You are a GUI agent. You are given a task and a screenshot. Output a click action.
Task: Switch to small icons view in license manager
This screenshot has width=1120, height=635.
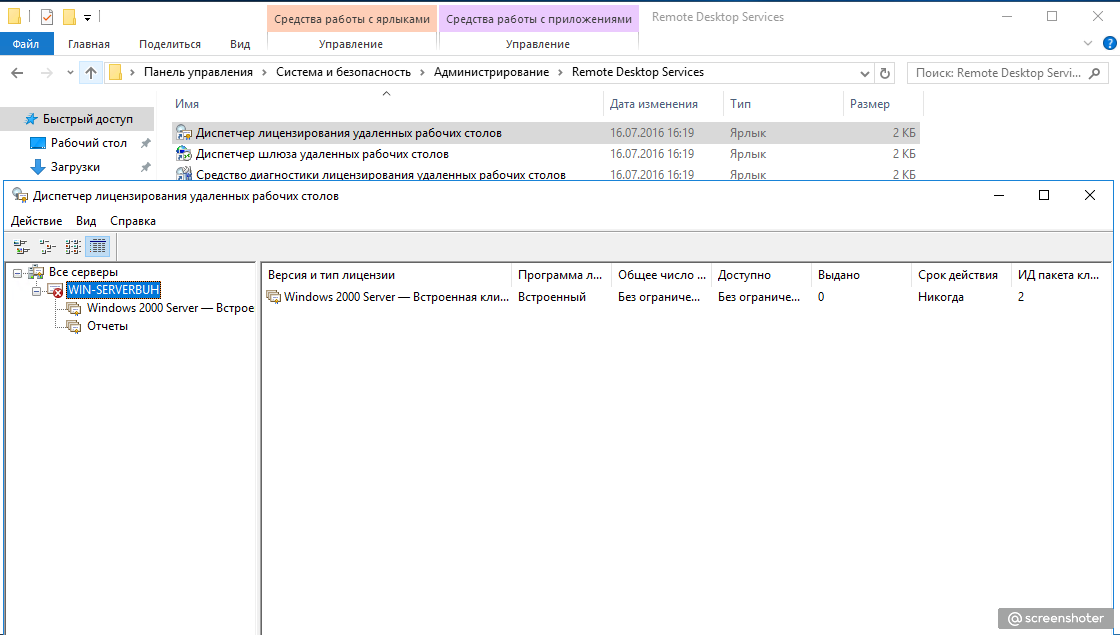(x=47, y=247)
